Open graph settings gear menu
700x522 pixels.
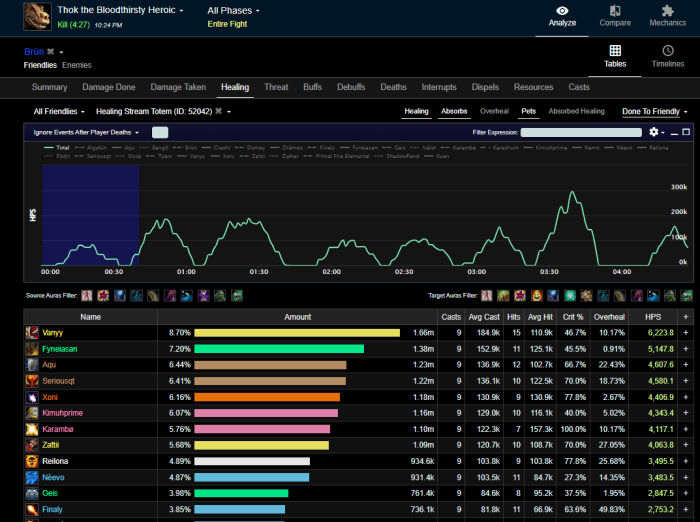pos(655,132)
